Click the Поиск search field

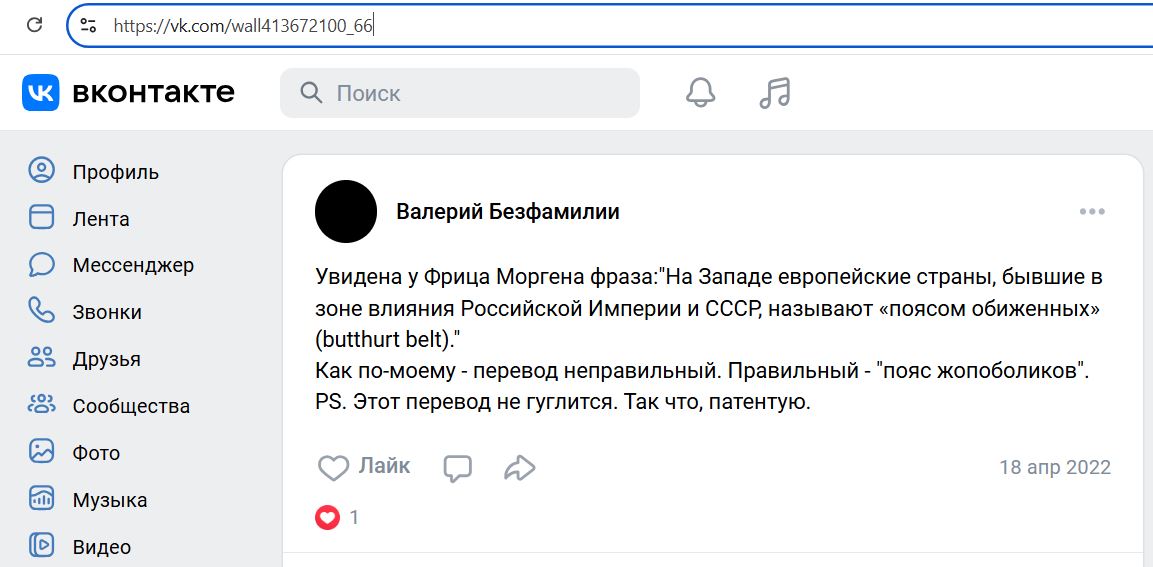click(x=460, y=93)
